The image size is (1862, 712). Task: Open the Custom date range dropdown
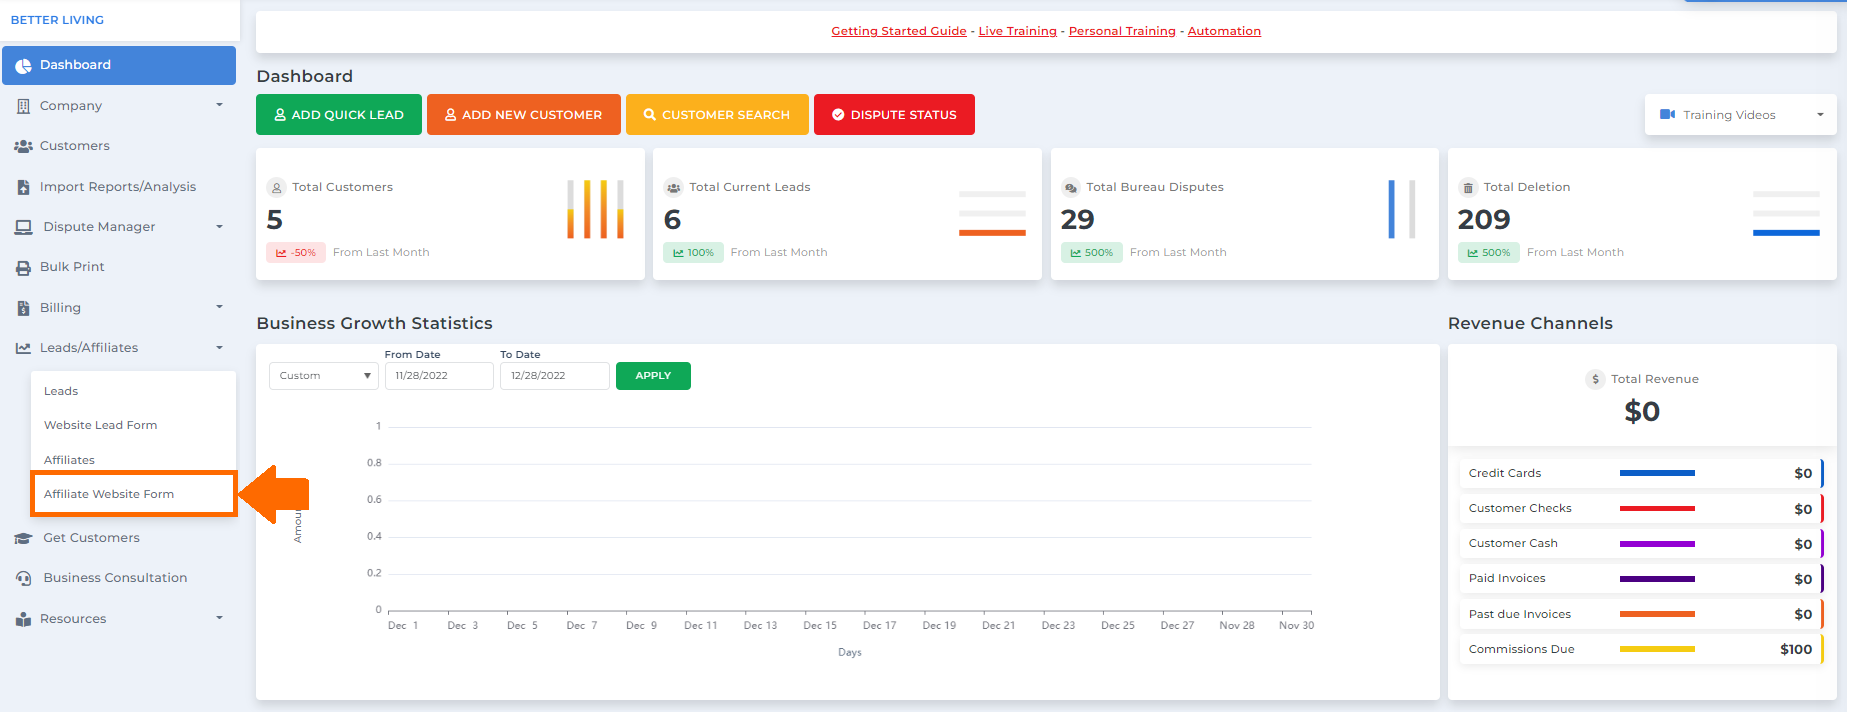coord(324,376)
